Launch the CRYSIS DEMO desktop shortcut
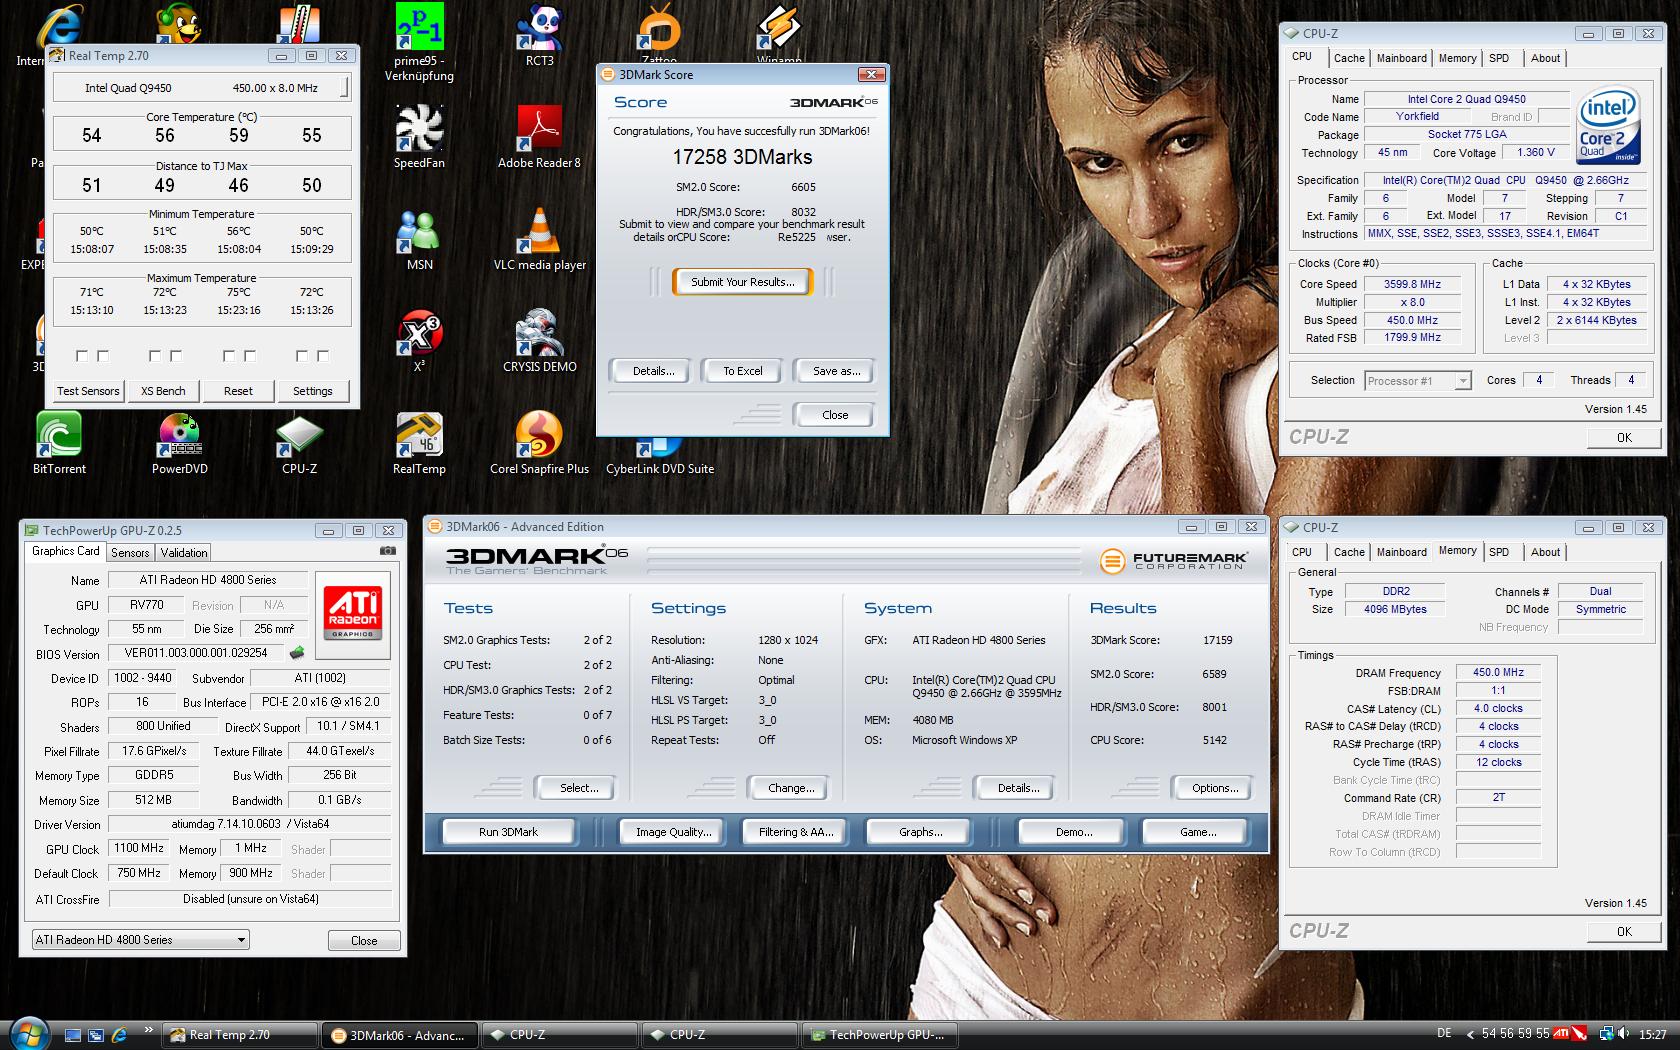This screenshot has height=1050, width=1680. click(x=539, y=338)
